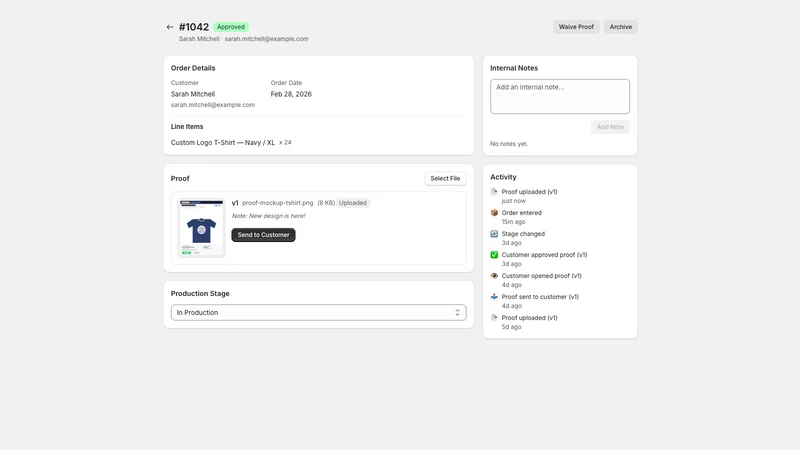Viewport: 800px width, 450px height.
Task: Click the Approved status badge
Action: tap(231, 27)
